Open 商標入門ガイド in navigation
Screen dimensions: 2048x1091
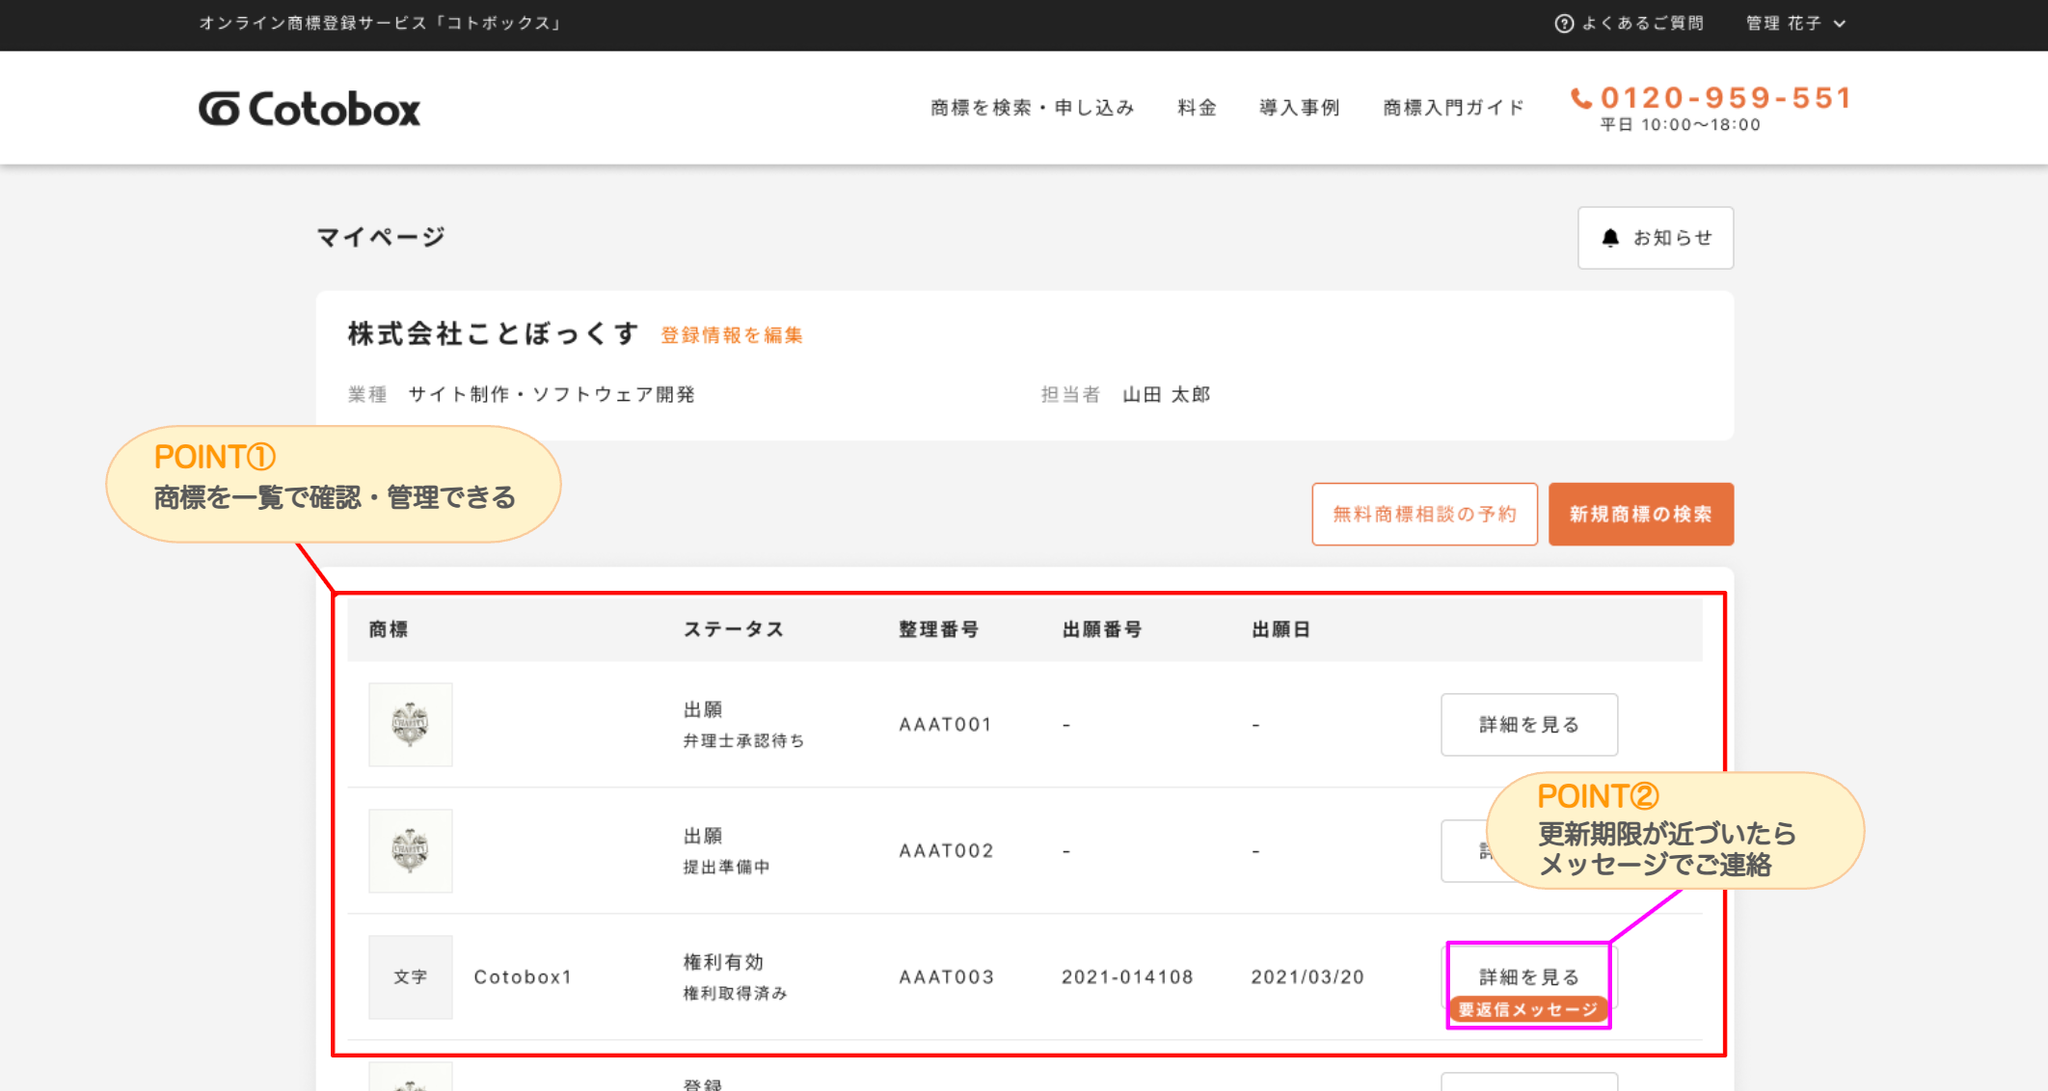[1453, 107]
